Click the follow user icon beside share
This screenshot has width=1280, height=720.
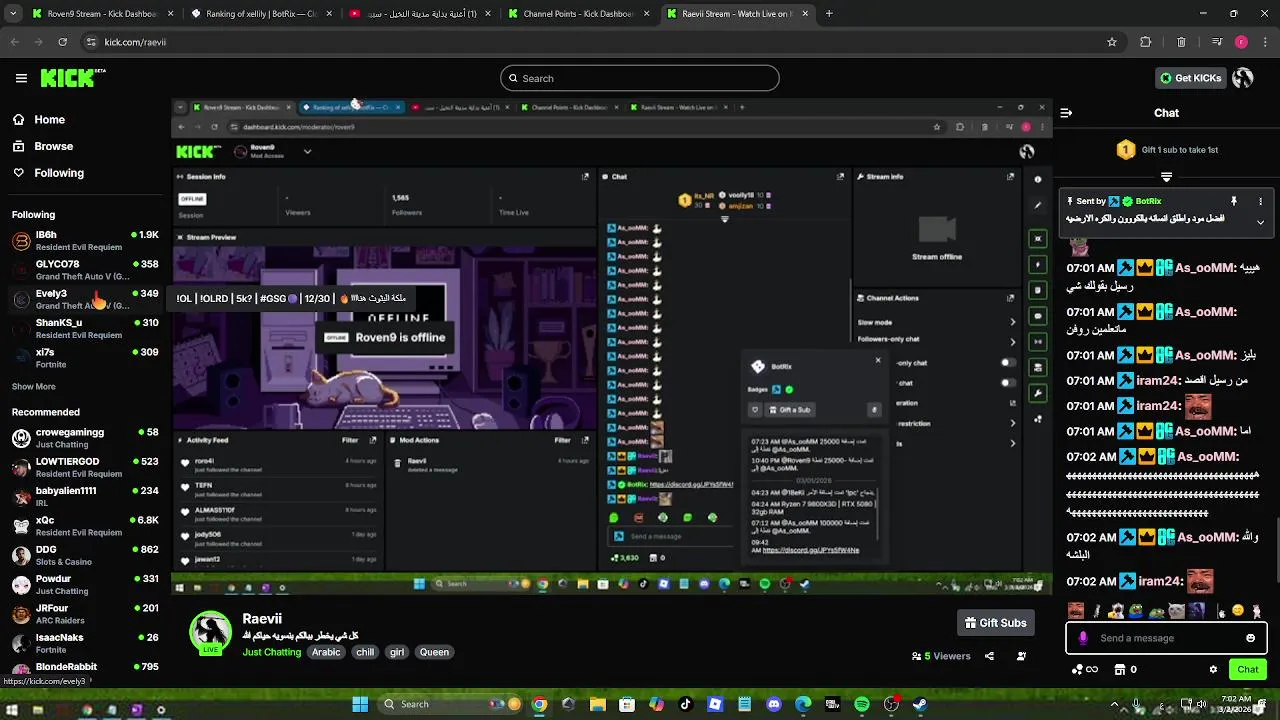[x=1021, y=656]
